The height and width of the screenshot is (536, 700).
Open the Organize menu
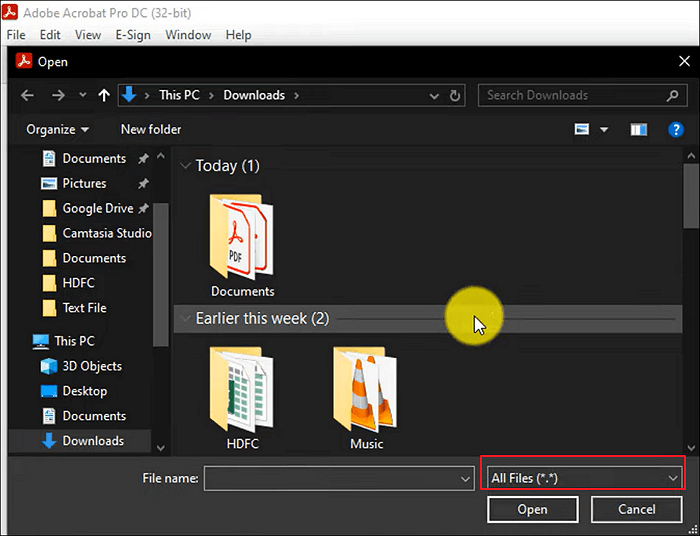click(58, 129)
